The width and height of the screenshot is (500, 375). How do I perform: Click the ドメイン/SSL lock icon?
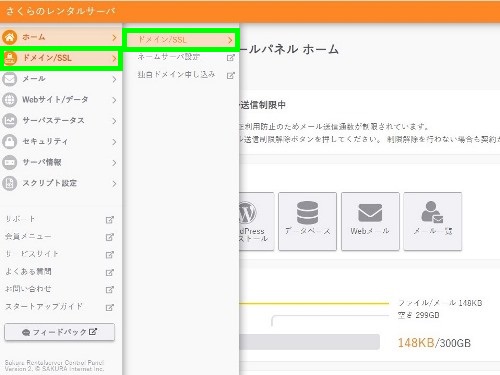point(10,58)
